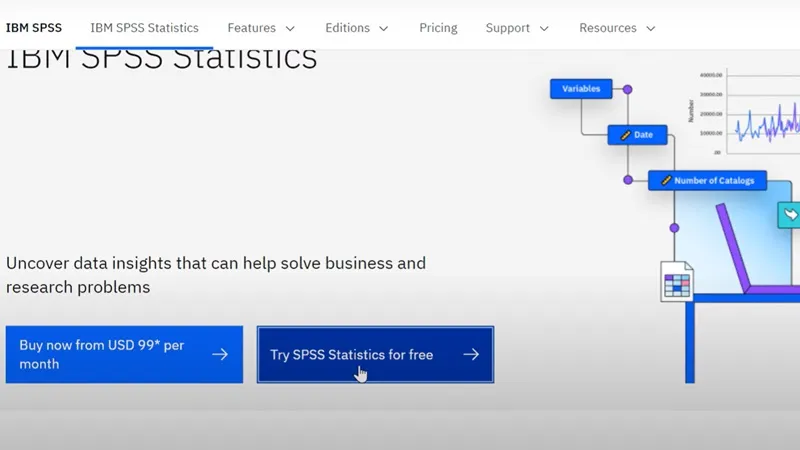Click the pencil icon in the Date node
The image size is (800, 450).
tap(625, 134)
